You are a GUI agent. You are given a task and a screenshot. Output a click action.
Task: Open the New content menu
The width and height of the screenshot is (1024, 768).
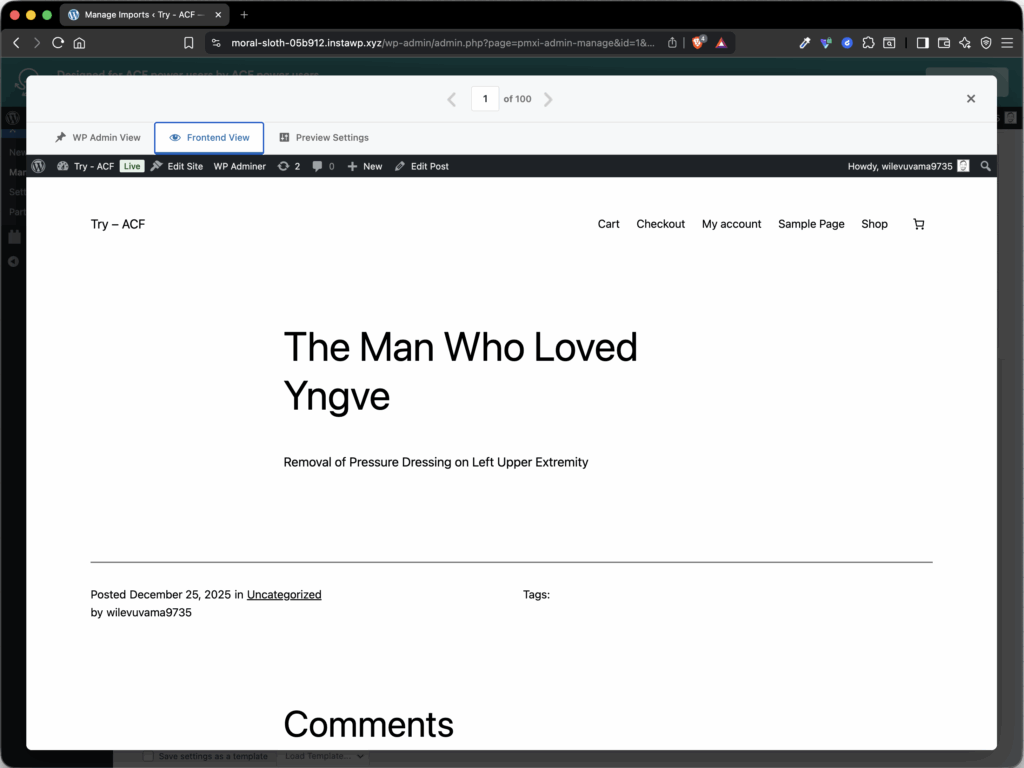point(364,167)
